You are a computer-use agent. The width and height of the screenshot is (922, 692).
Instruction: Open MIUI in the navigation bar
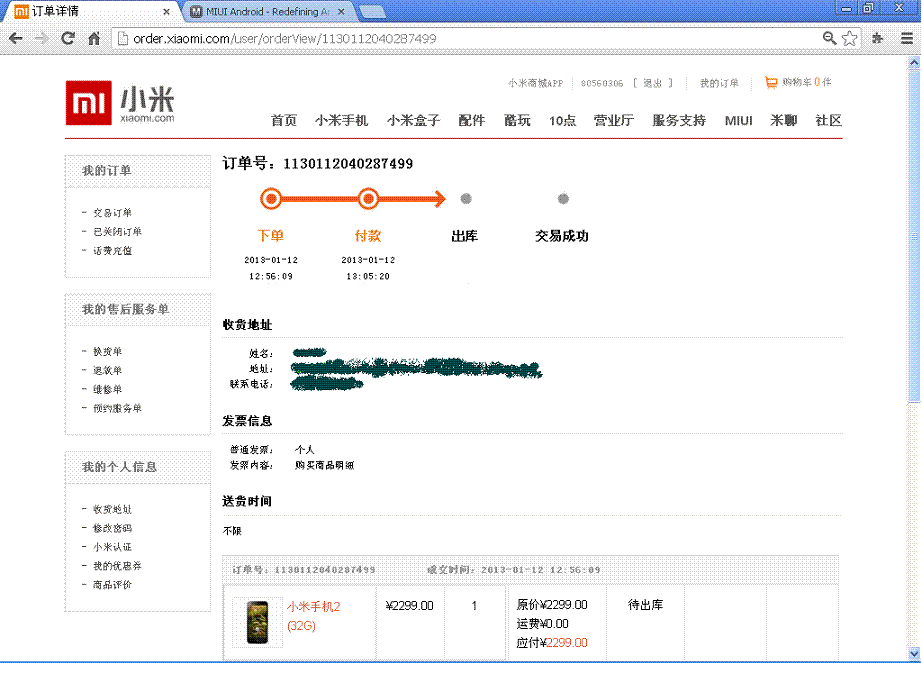click(739, 121)
